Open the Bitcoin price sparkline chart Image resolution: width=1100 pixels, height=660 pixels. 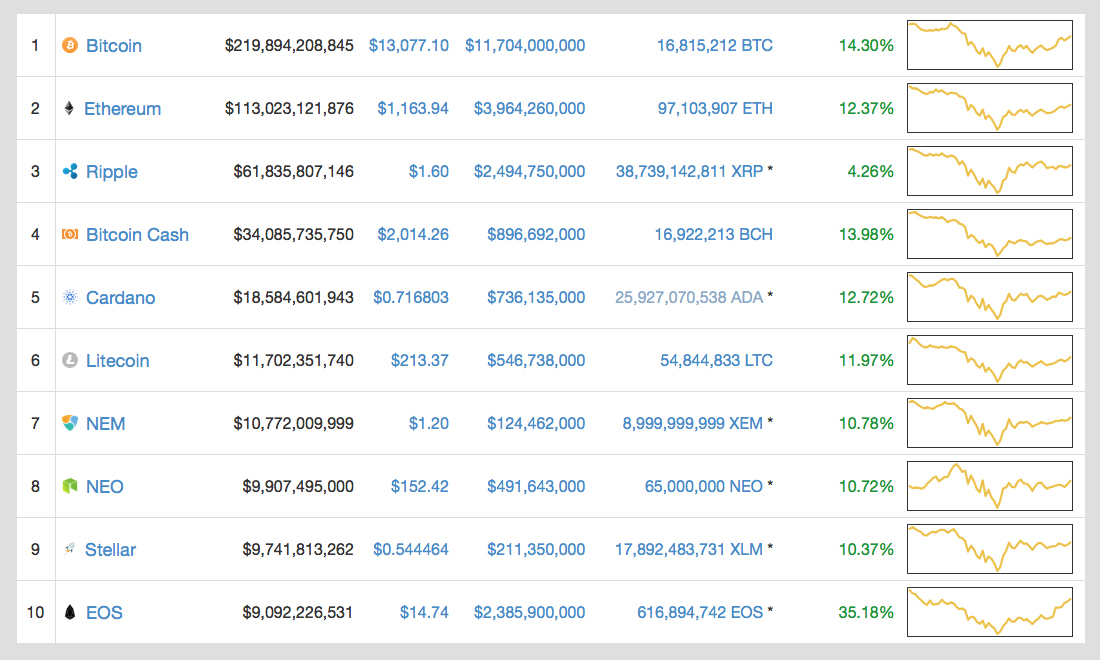click(x=990, y=45)
